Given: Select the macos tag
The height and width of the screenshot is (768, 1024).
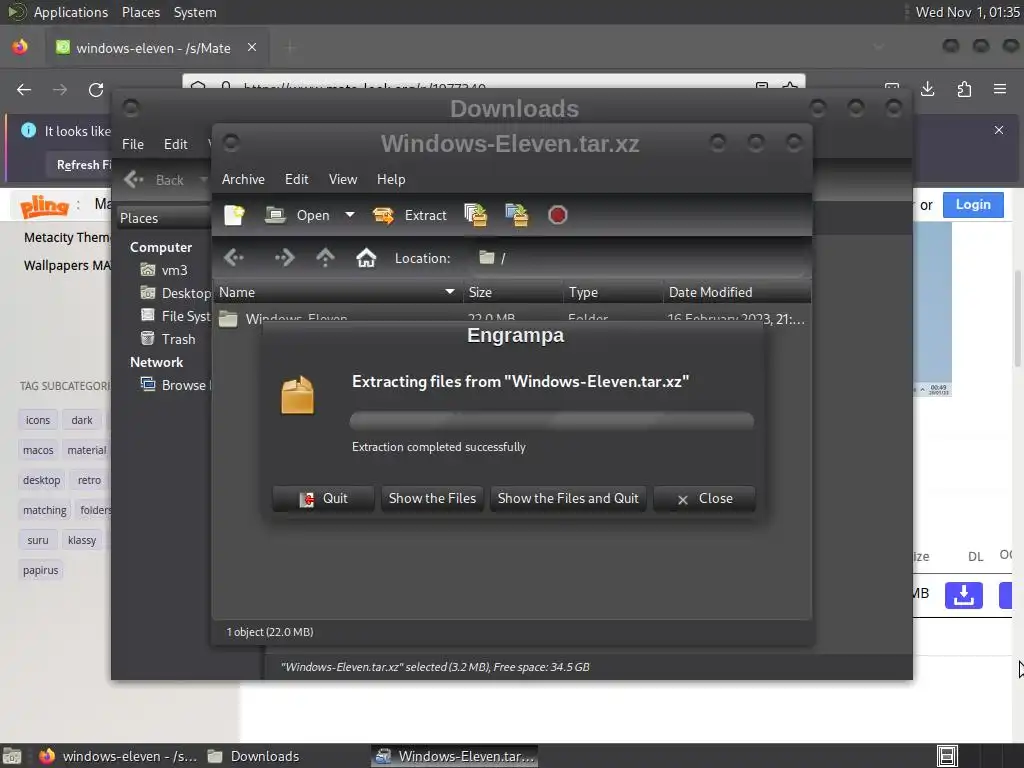Looking at the screenshot, I should point(38,450).
